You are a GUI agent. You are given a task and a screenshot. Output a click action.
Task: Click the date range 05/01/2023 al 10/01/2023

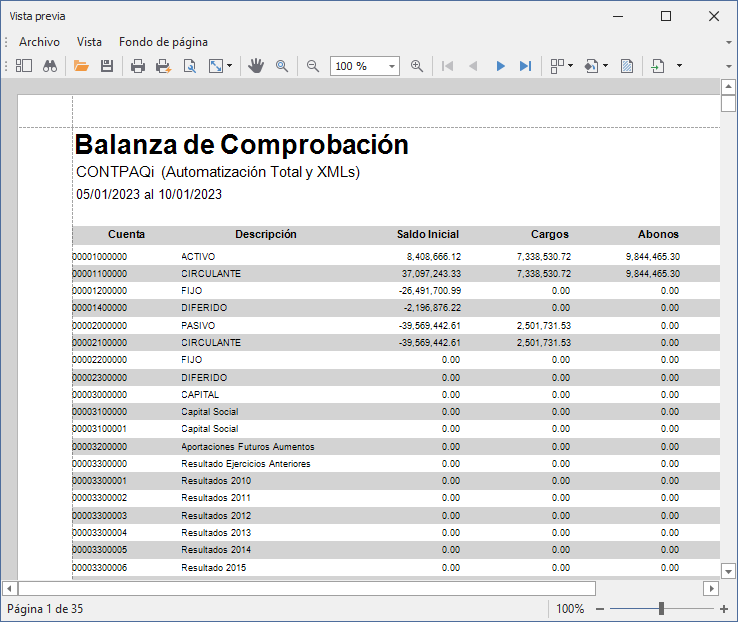click(149, 194)
